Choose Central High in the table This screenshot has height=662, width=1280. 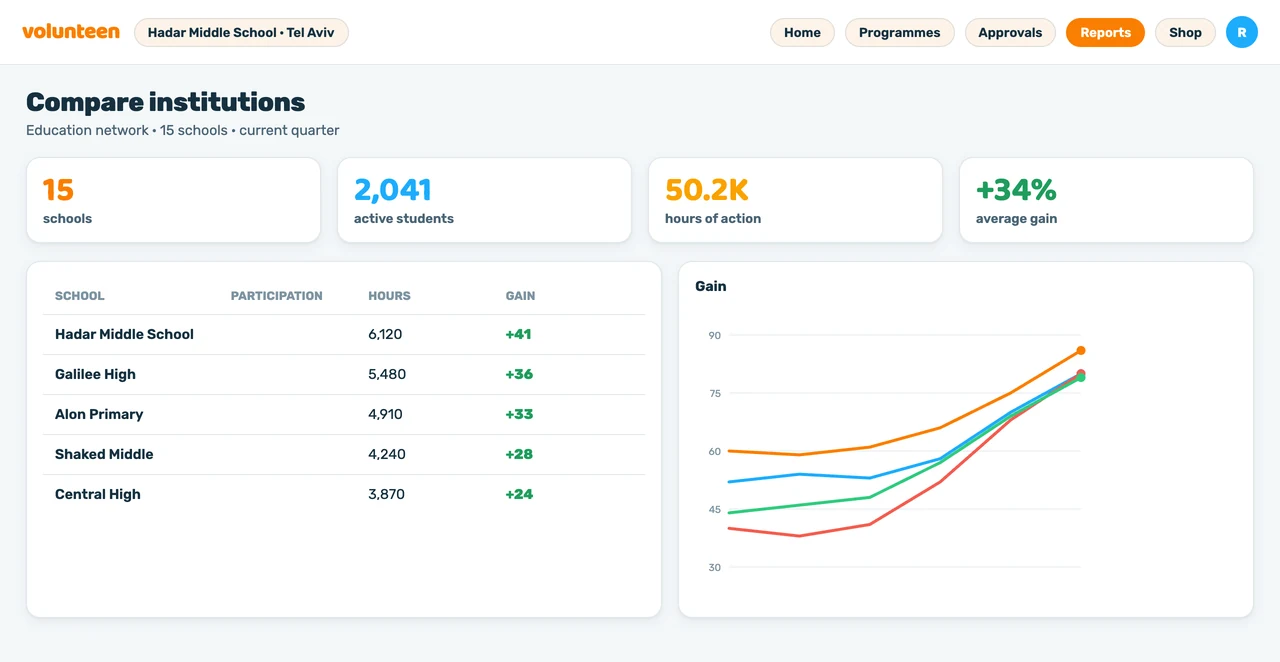[98, 494]
